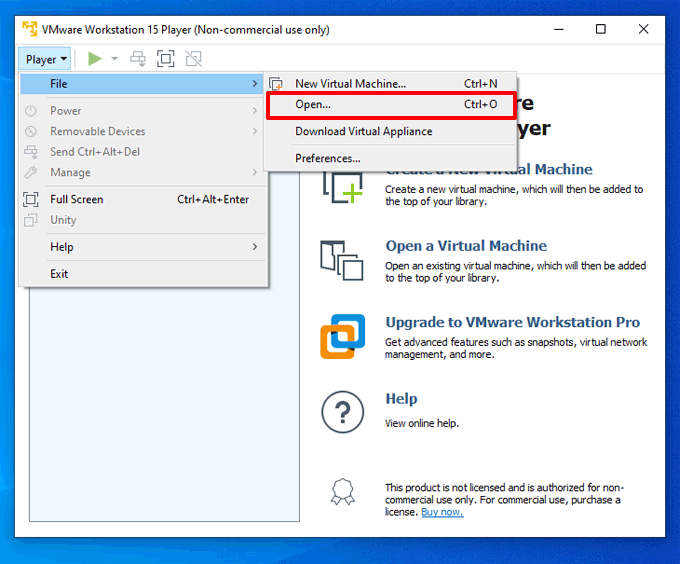The width and height of the screenshot is (680, 564).
Task: Expand the power options arrow beside Play
Action: click(114, 59)
